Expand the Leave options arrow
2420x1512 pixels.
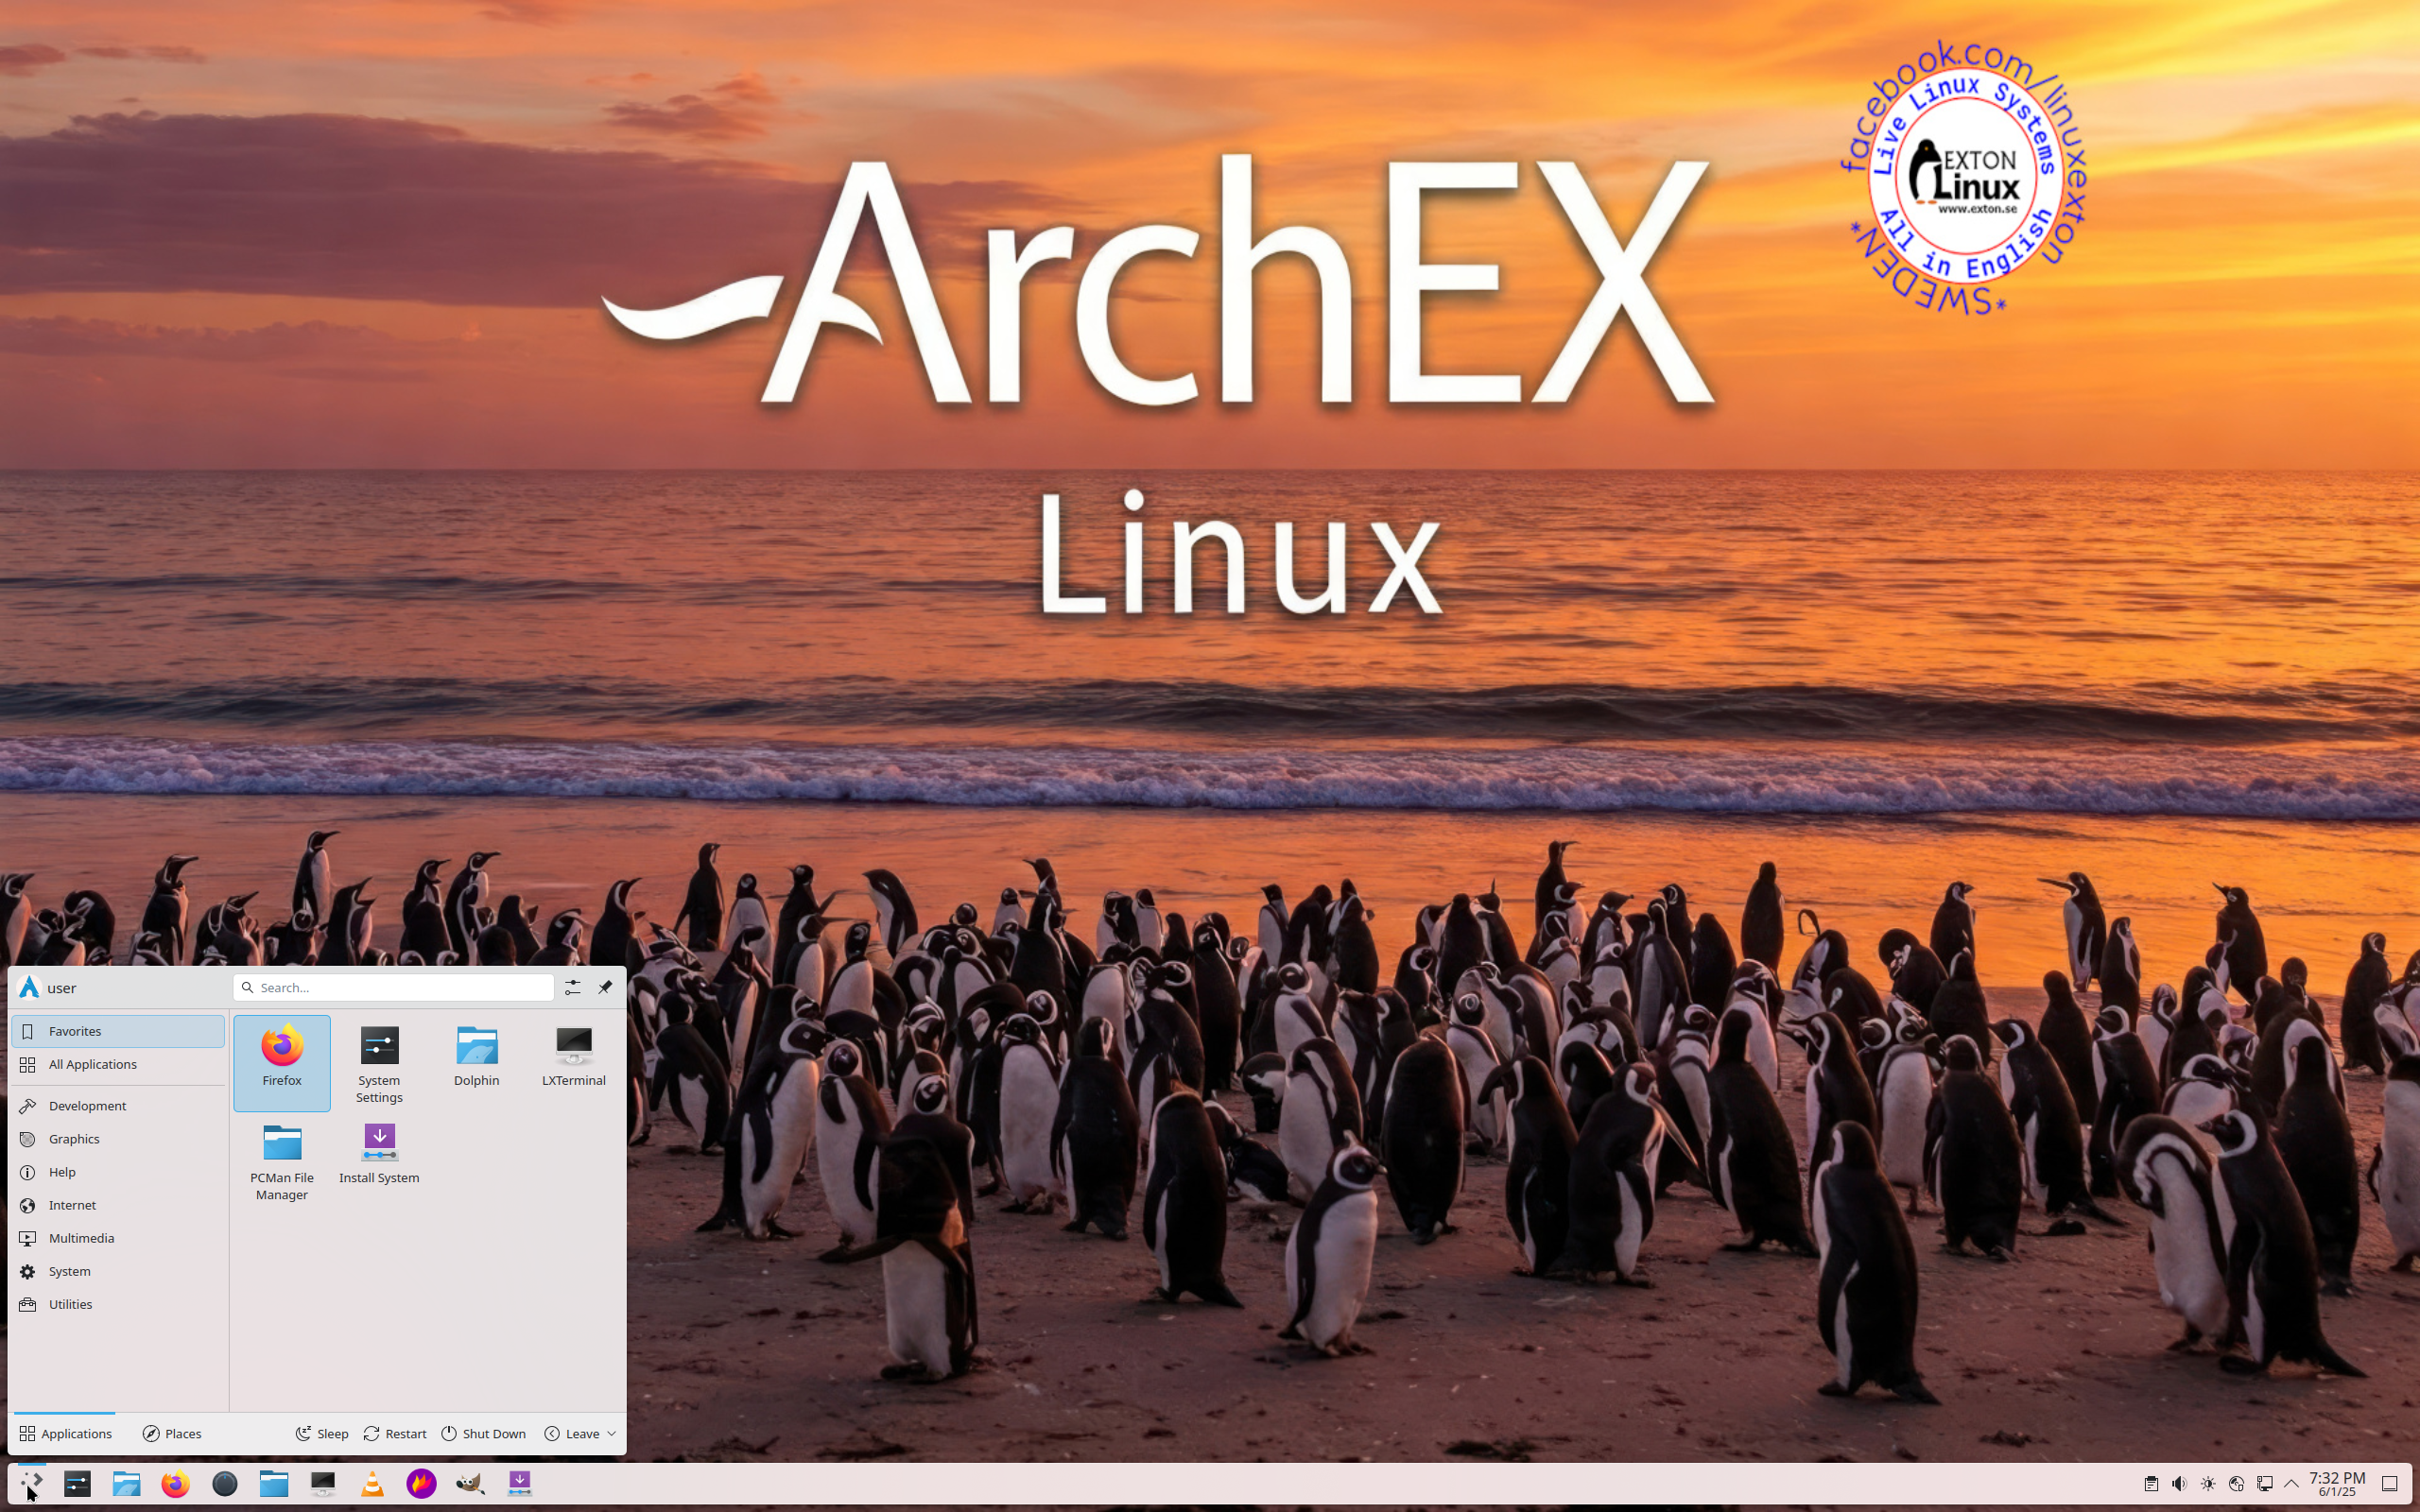click(612, 1433)
